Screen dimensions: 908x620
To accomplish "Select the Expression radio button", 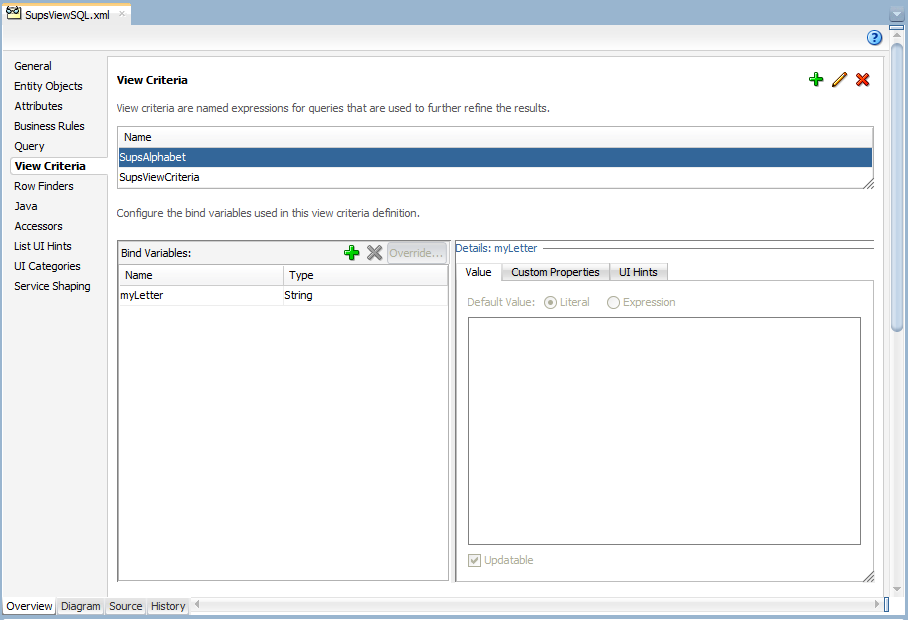I will [614, 302].
